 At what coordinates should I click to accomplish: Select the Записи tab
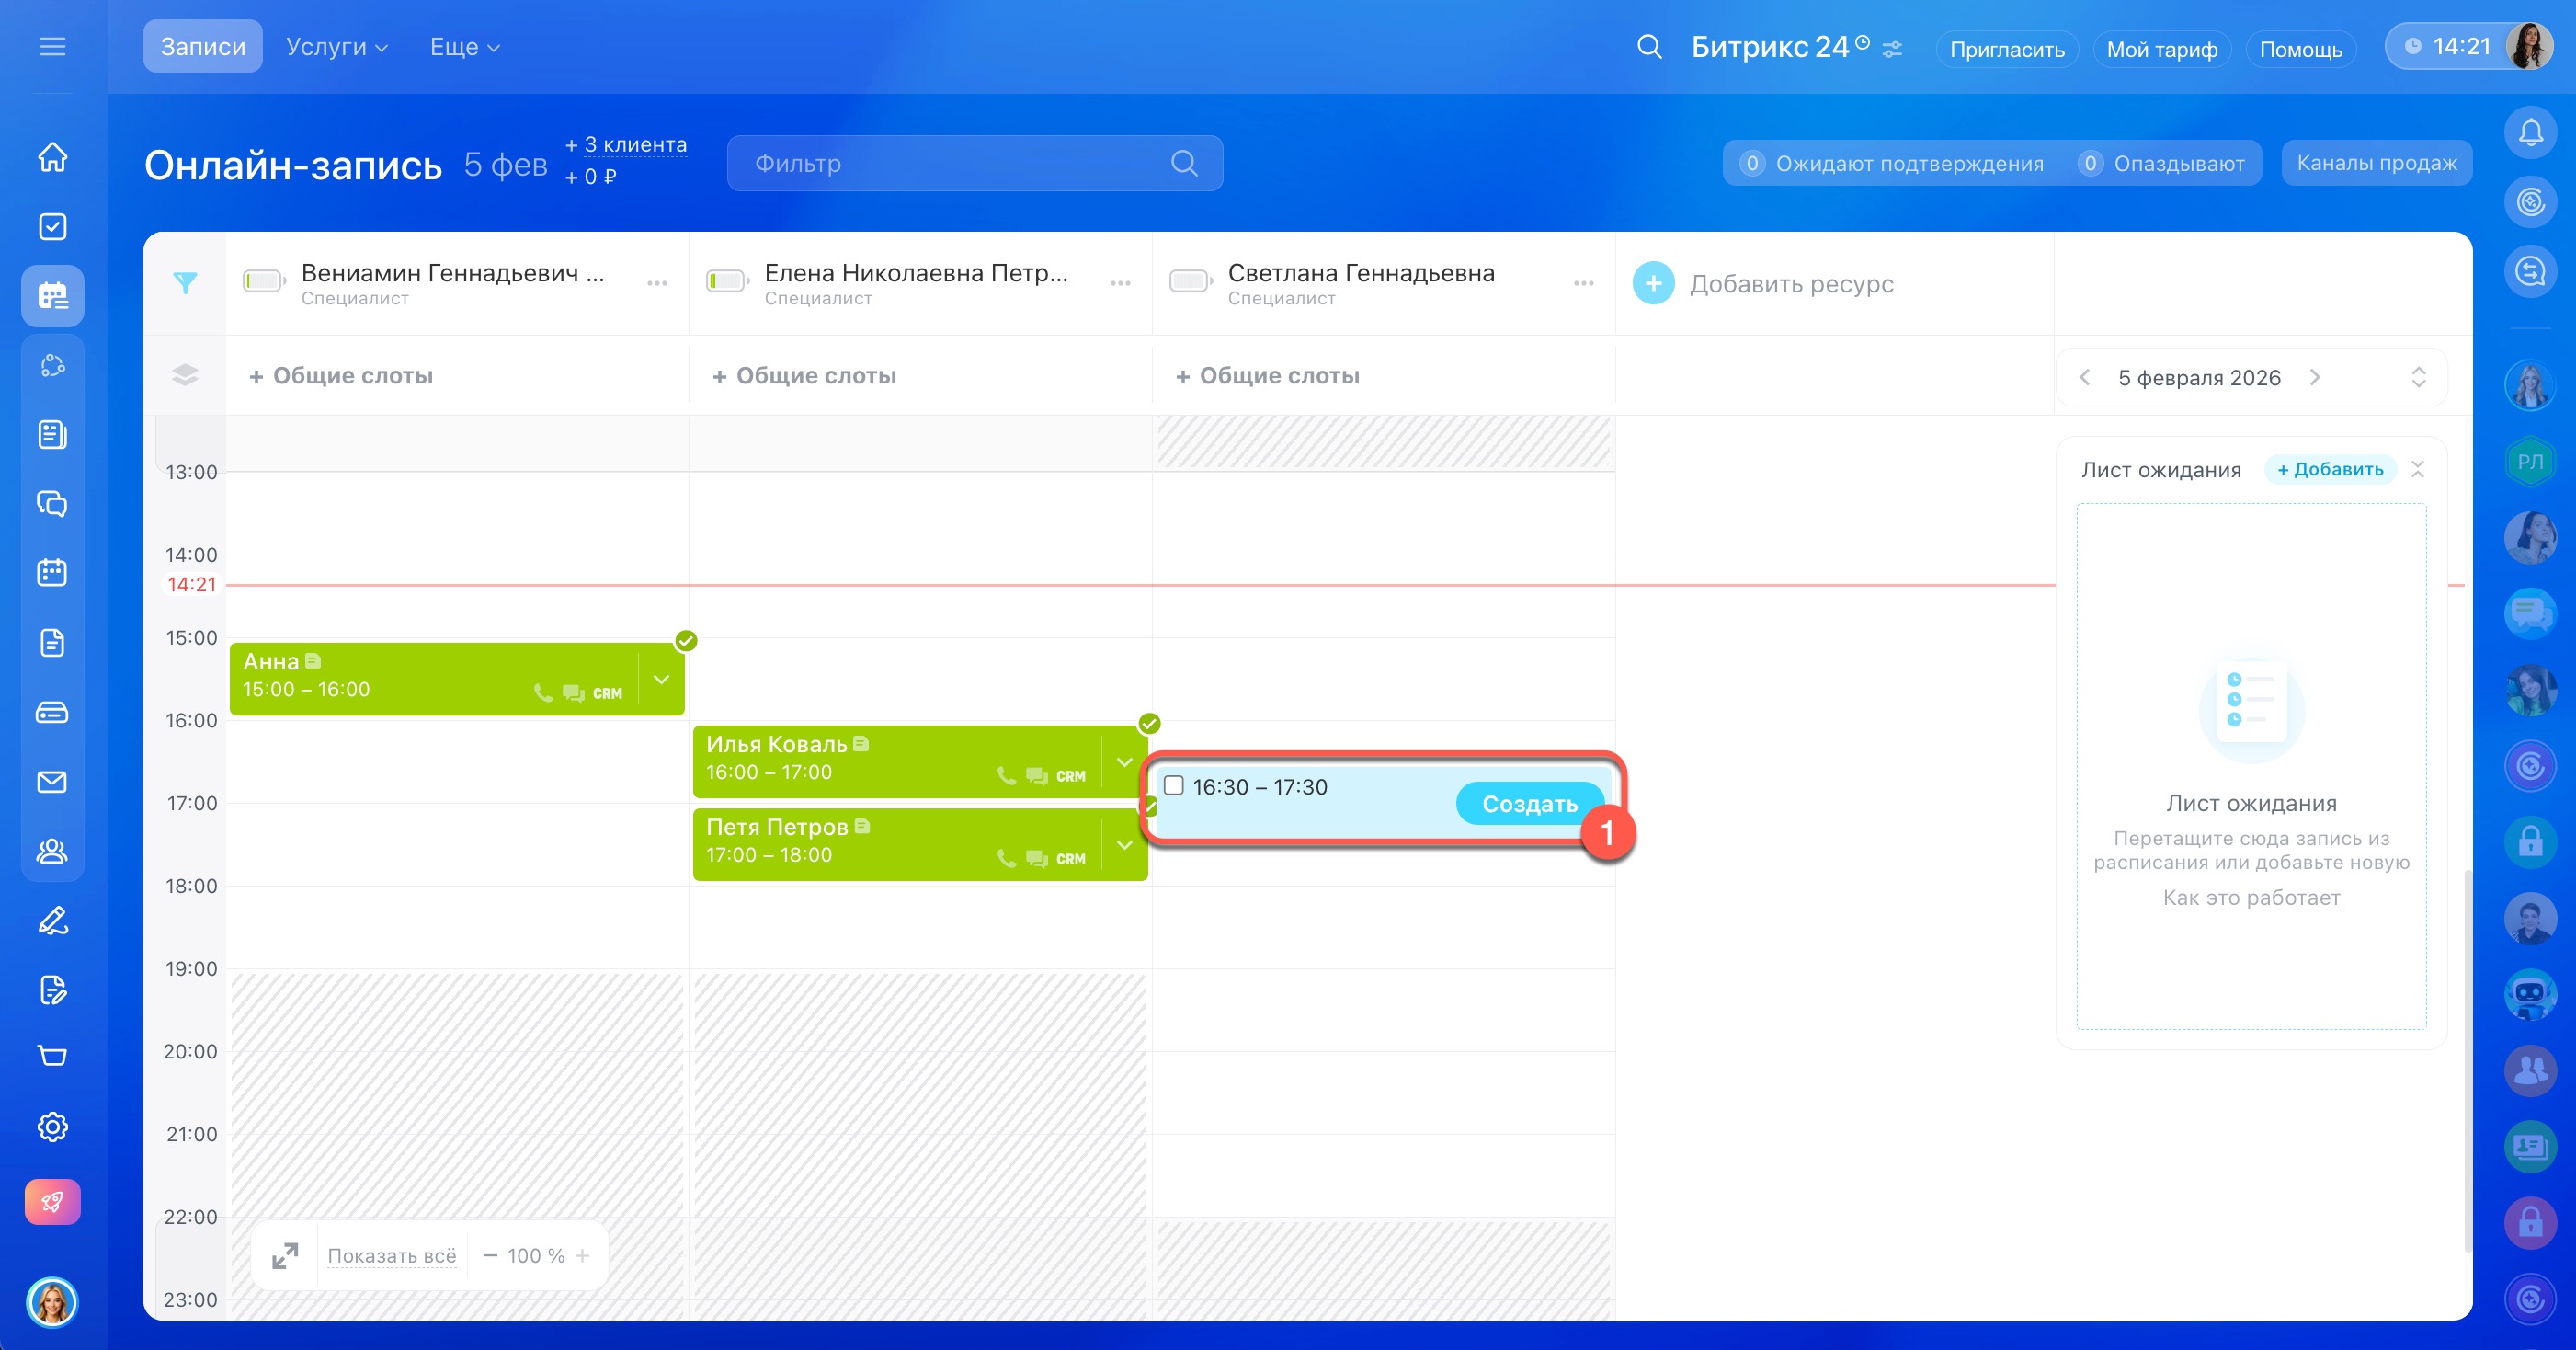click(203, 47)
